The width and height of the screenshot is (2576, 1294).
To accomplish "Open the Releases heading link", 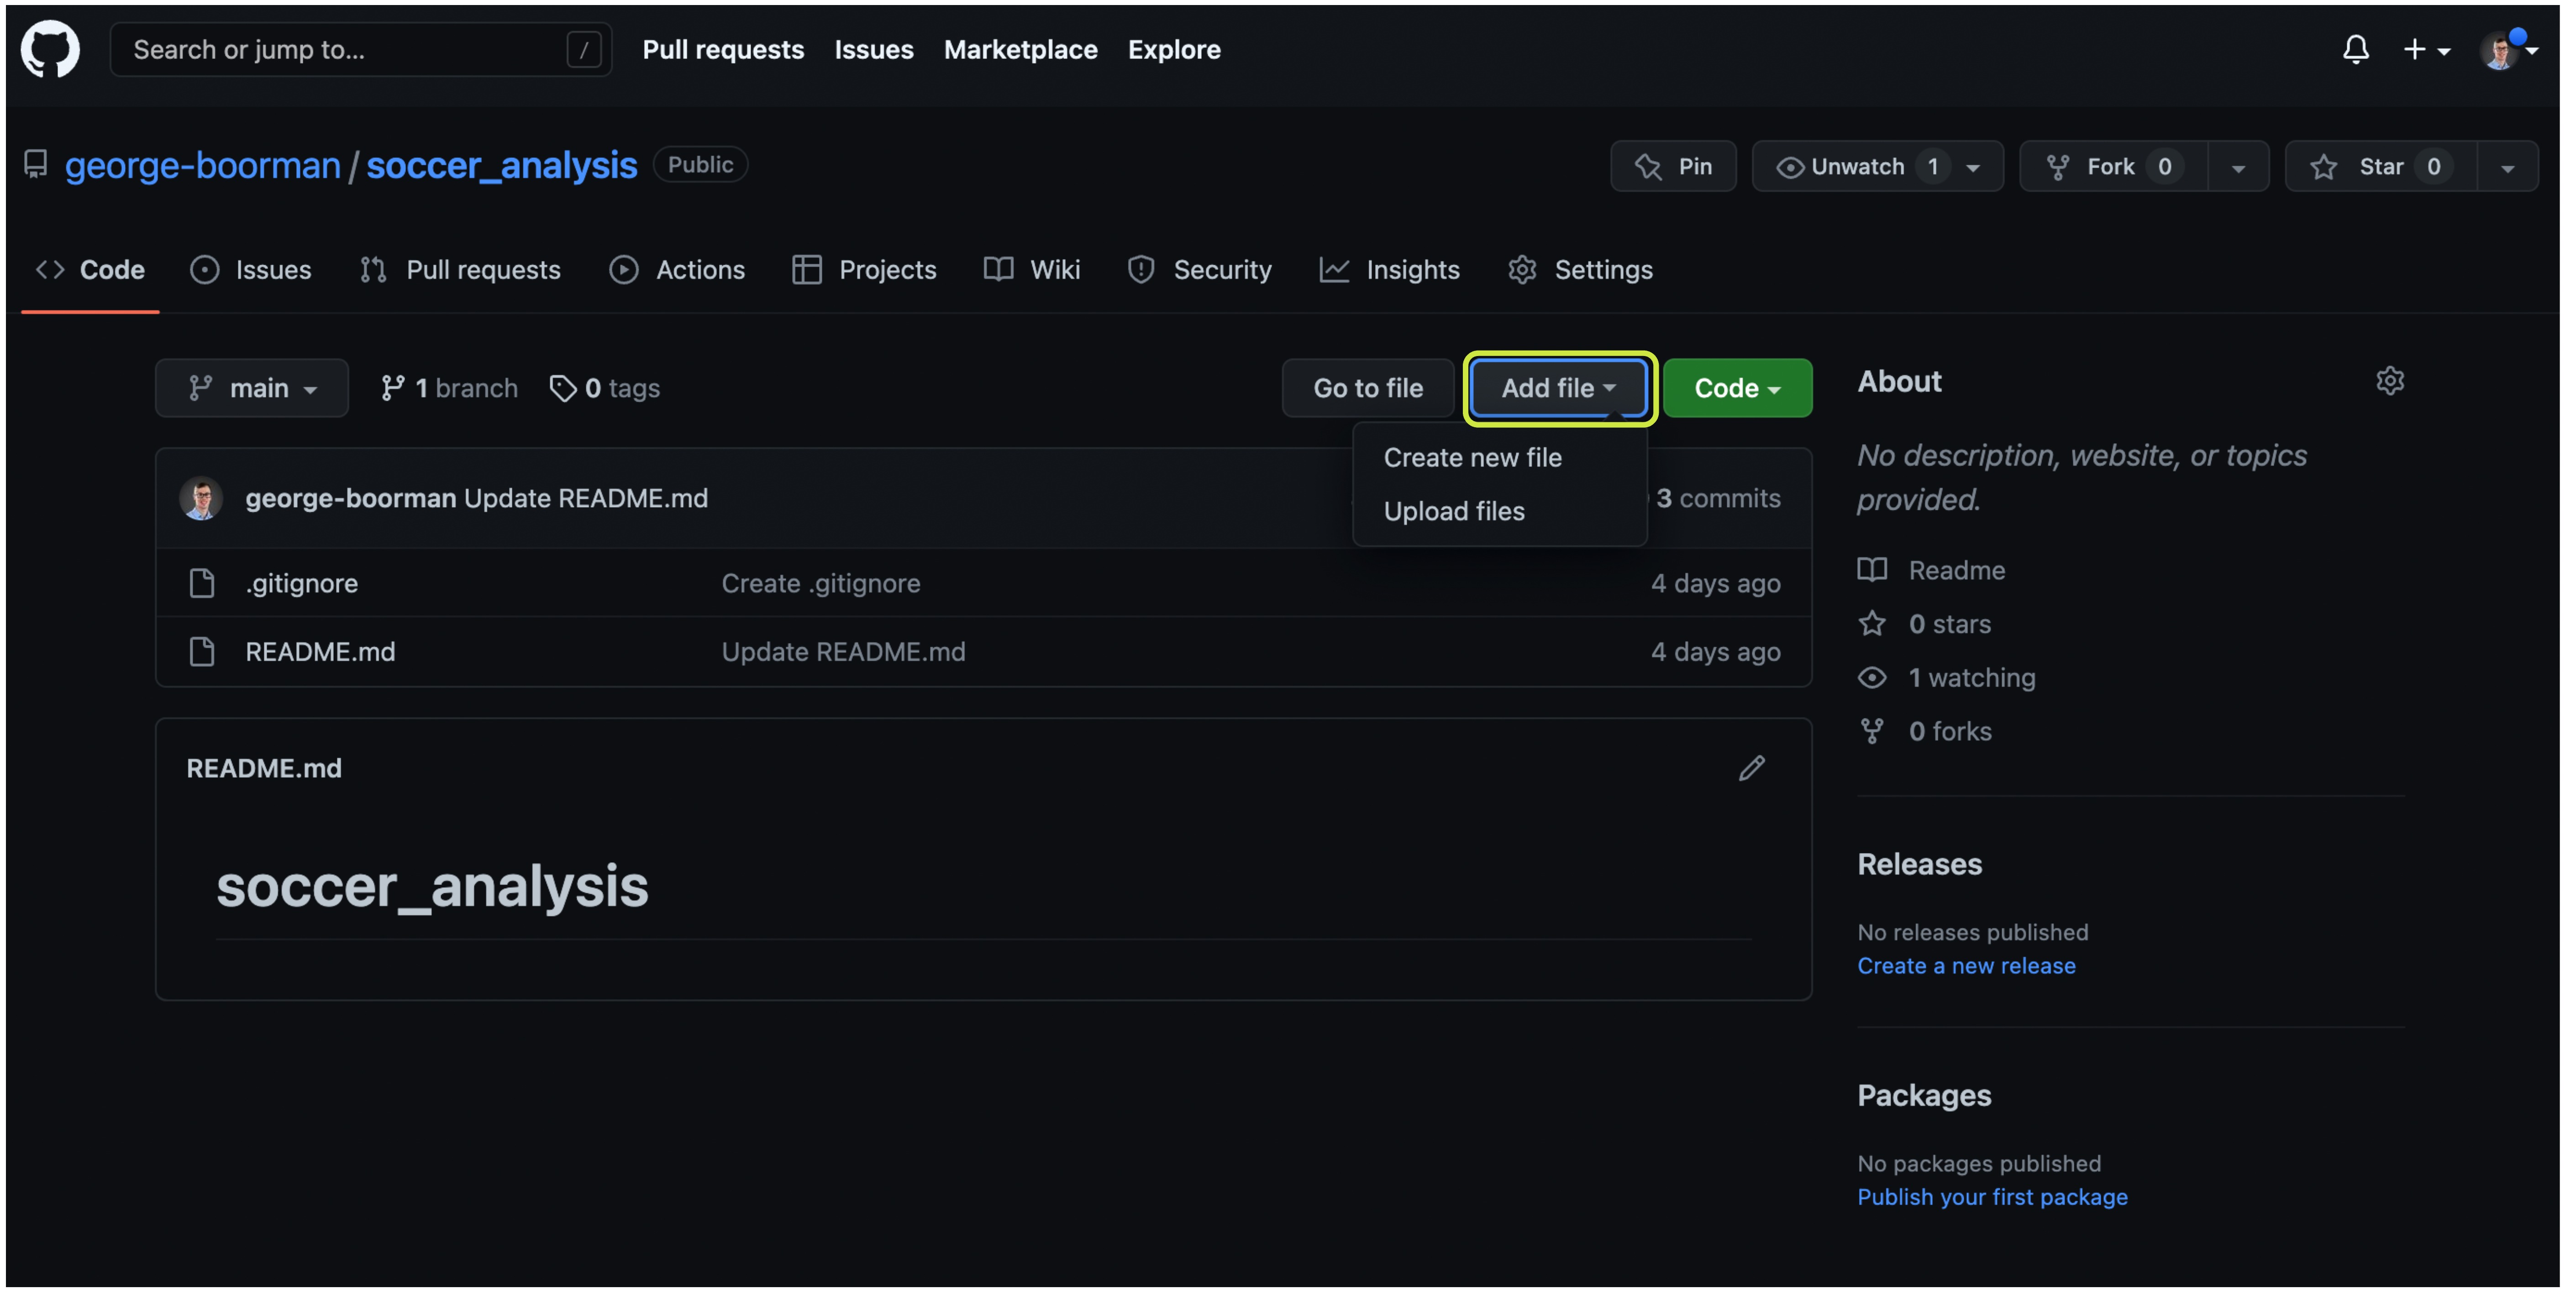I will click(1919, 864).
